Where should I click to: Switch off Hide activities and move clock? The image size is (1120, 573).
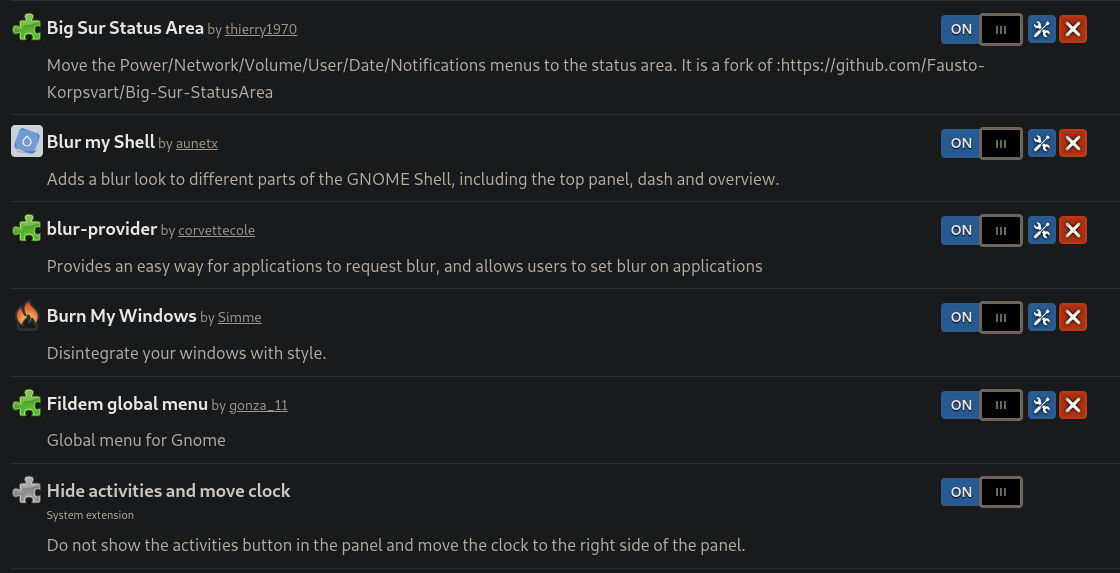click(x=981, y=492)
